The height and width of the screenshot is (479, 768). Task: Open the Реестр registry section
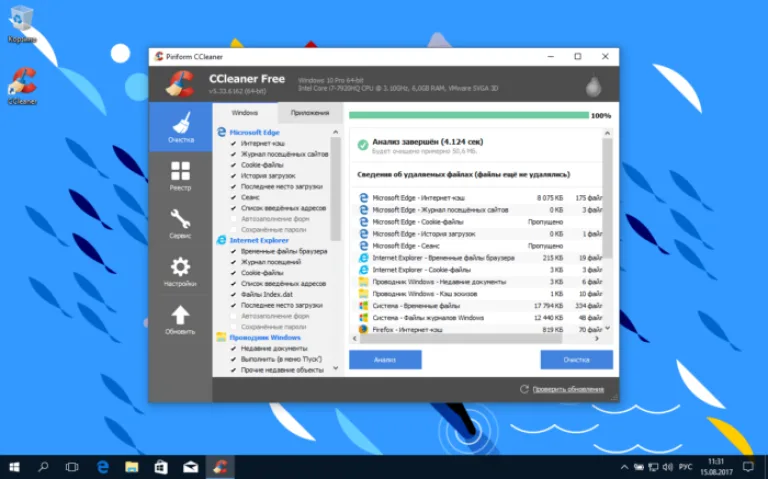[180, 175]
